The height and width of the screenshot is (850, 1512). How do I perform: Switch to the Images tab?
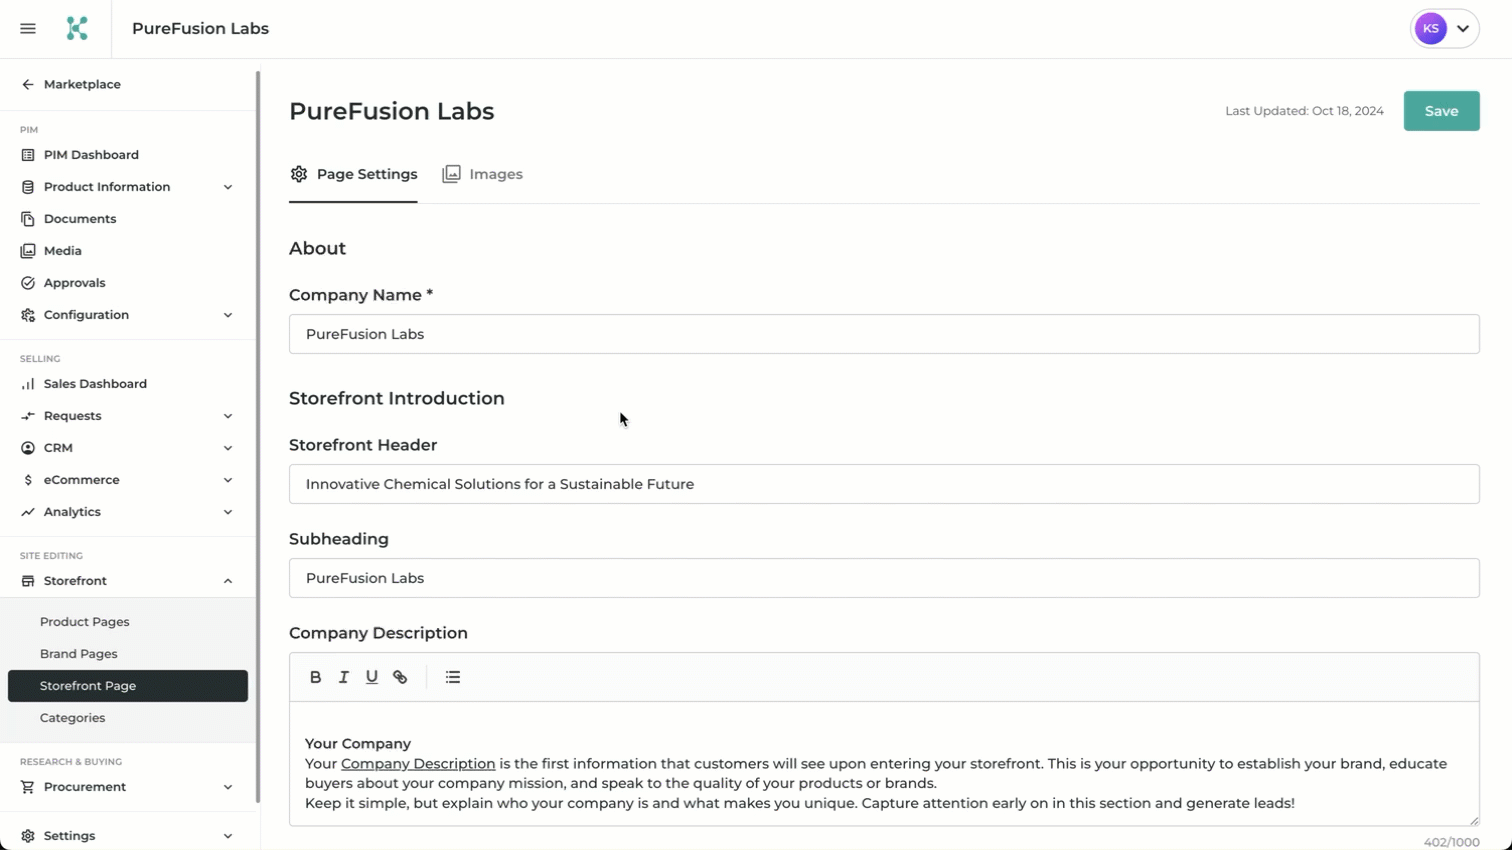(x=483, y=174)
